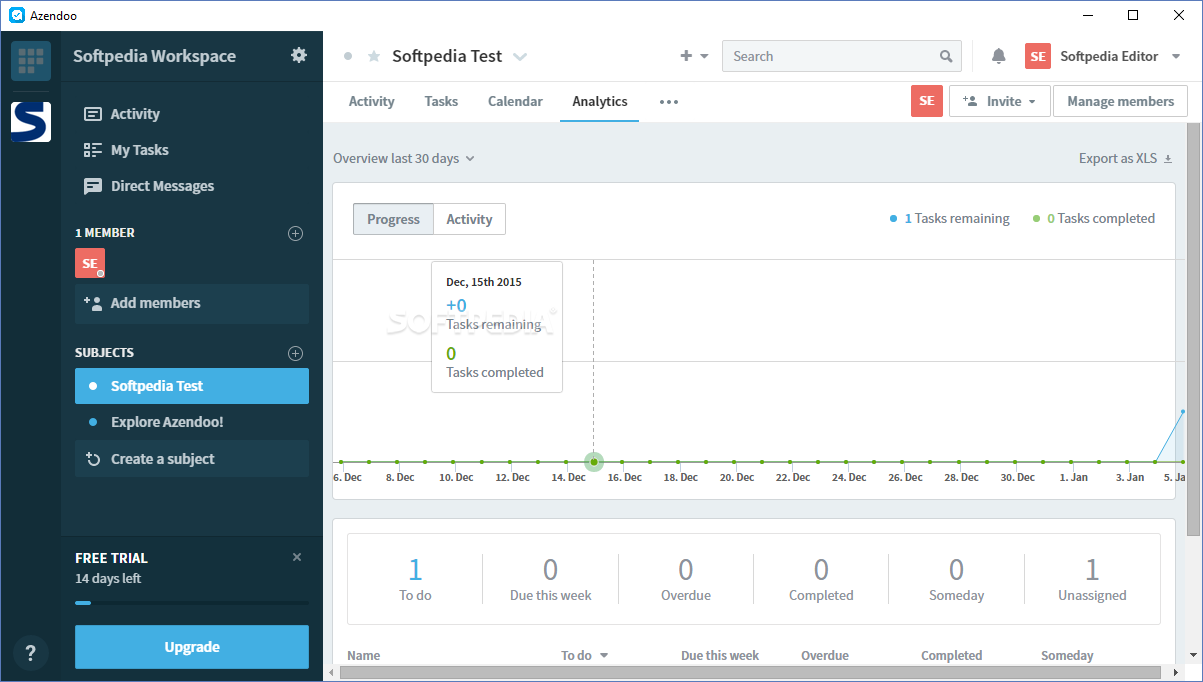Viewport: 1203px width, 682px height.
Task: Click the Completed column header
Action: pyautogui.click(x=951, y=656)
